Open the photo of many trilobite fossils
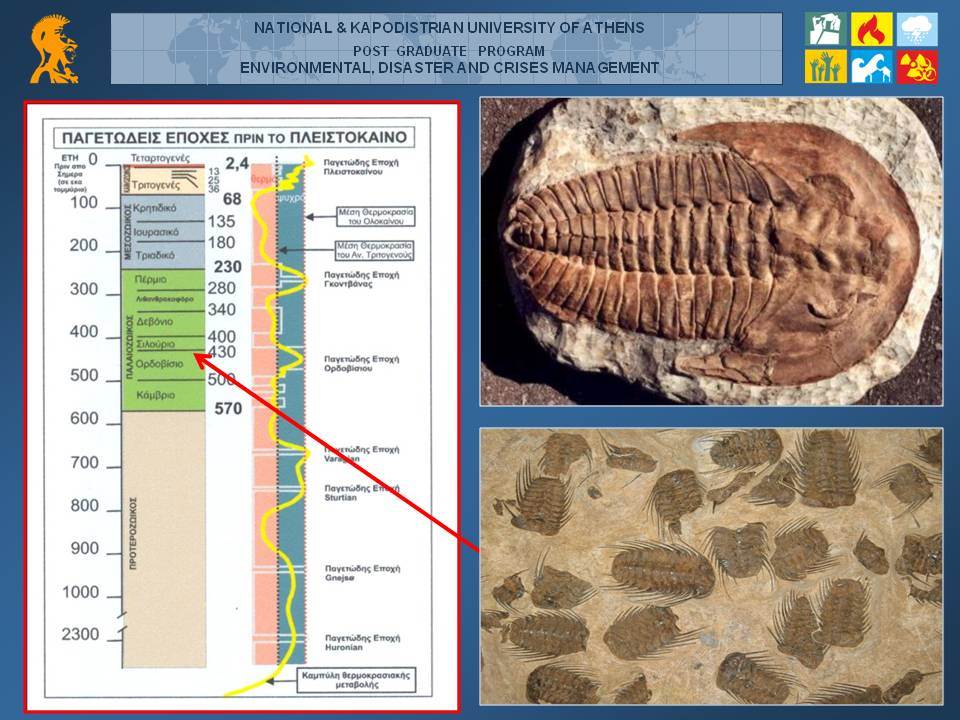 711,566
